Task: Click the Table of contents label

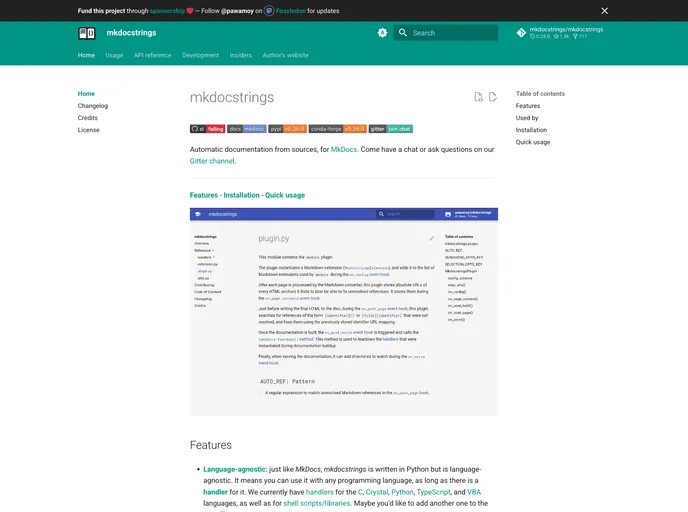Action: coord(540,93)
